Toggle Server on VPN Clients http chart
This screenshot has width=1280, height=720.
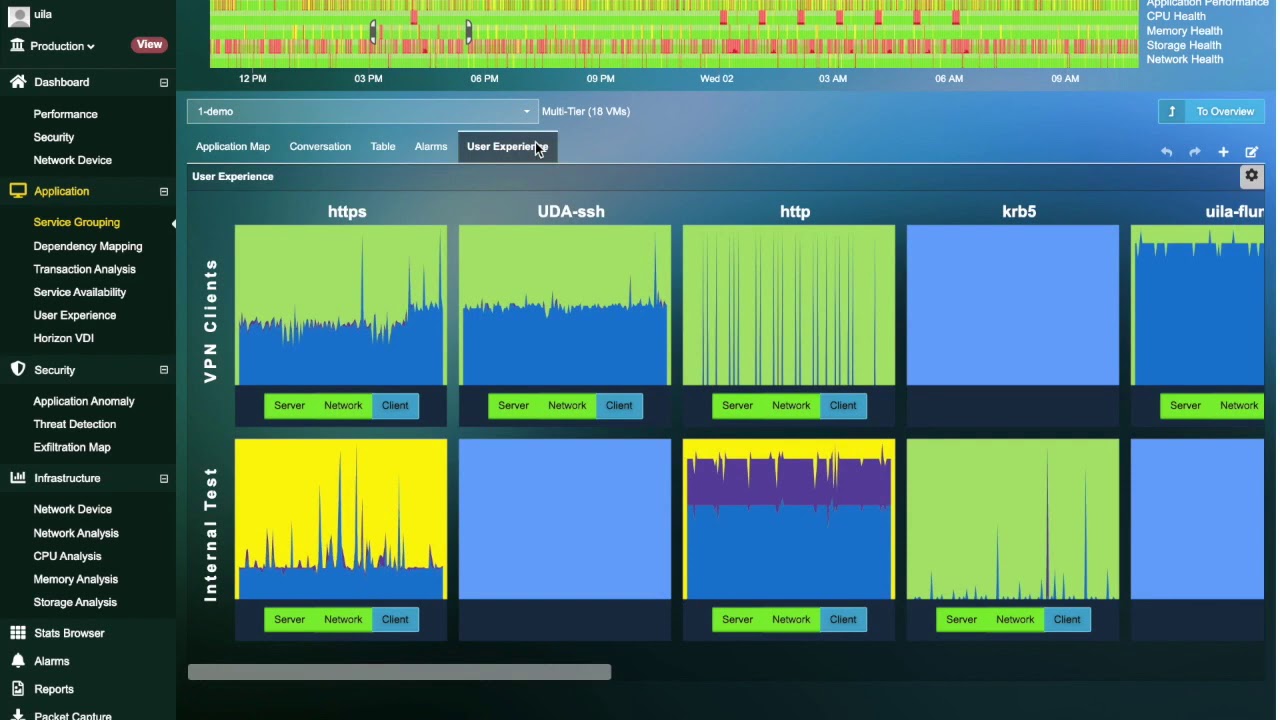tap(738, 405)
